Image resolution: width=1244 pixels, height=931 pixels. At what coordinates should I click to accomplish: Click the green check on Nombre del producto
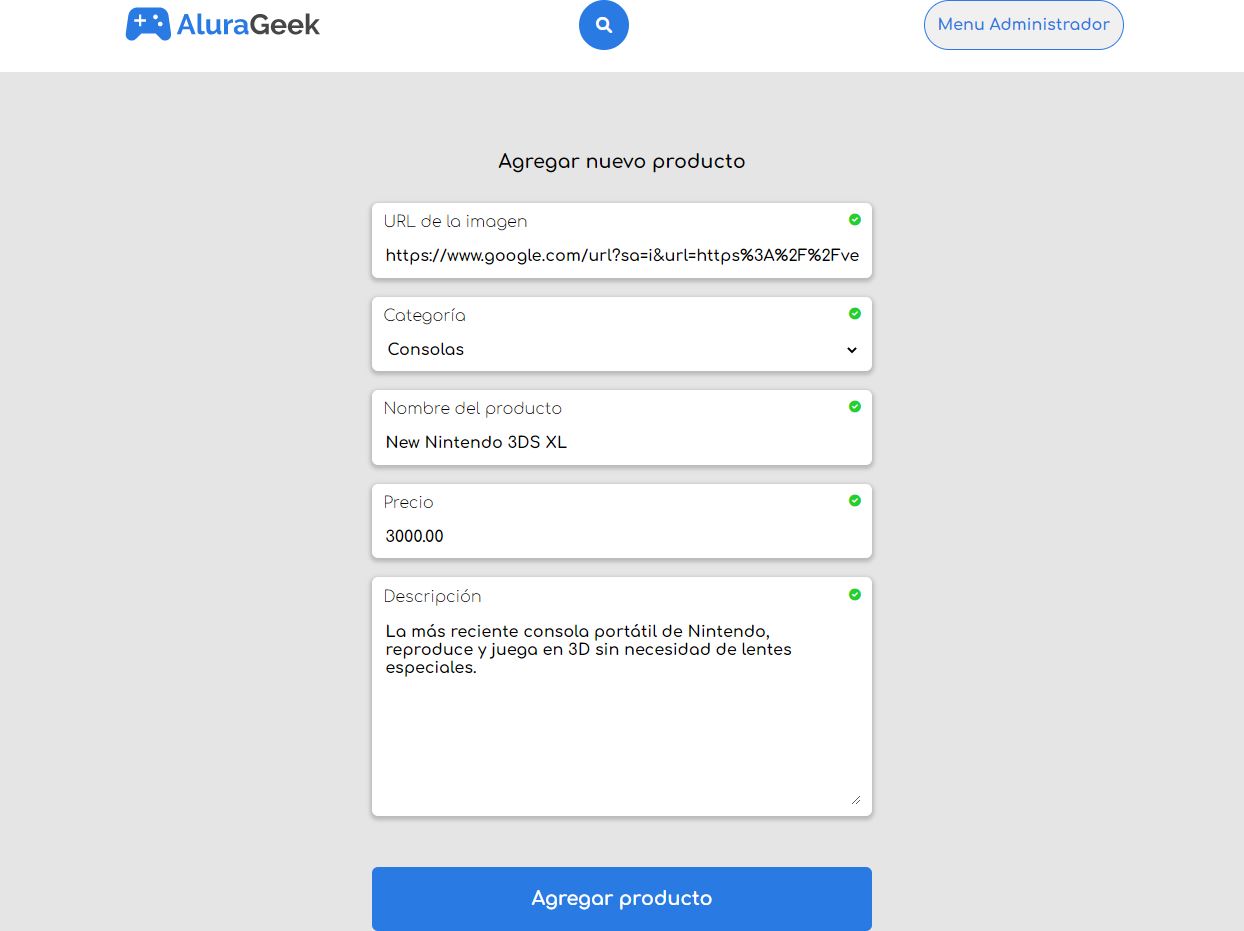(x=855, y=407)
